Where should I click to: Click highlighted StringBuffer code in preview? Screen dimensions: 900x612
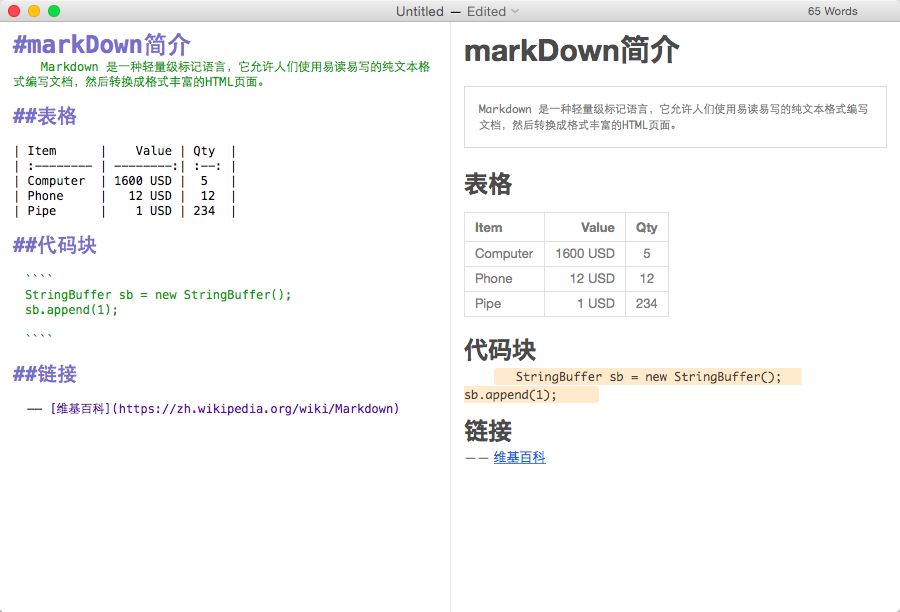(x=647, y=377)
